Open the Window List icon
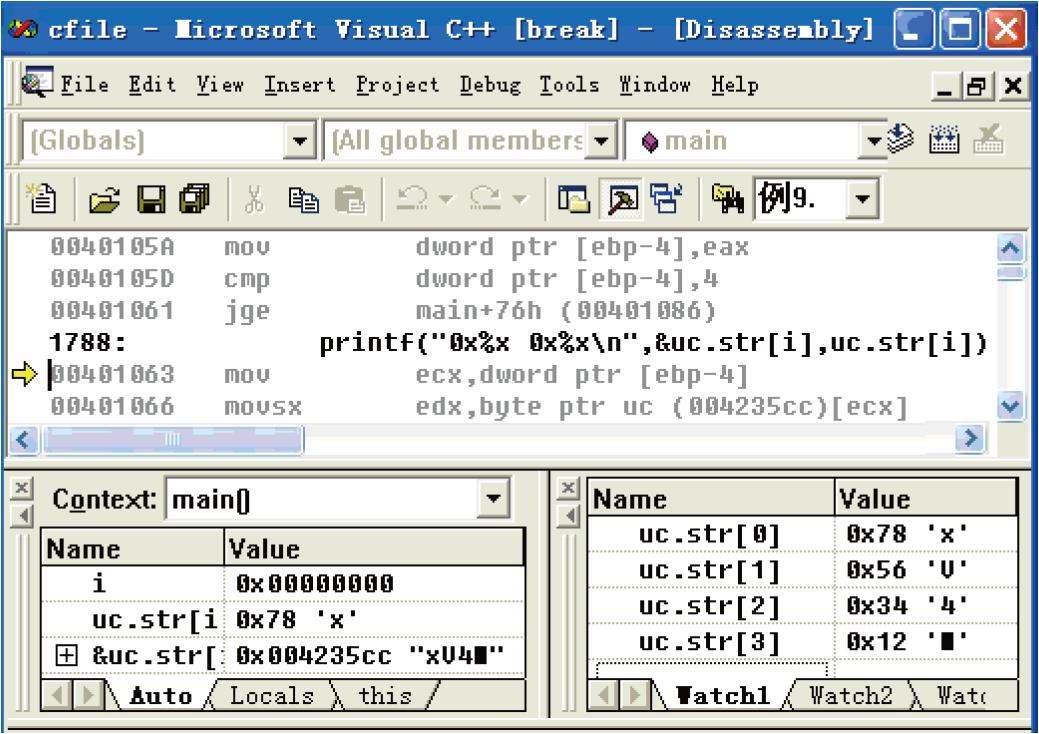This screenshot has height=734, width=1039. coord(667,198)
